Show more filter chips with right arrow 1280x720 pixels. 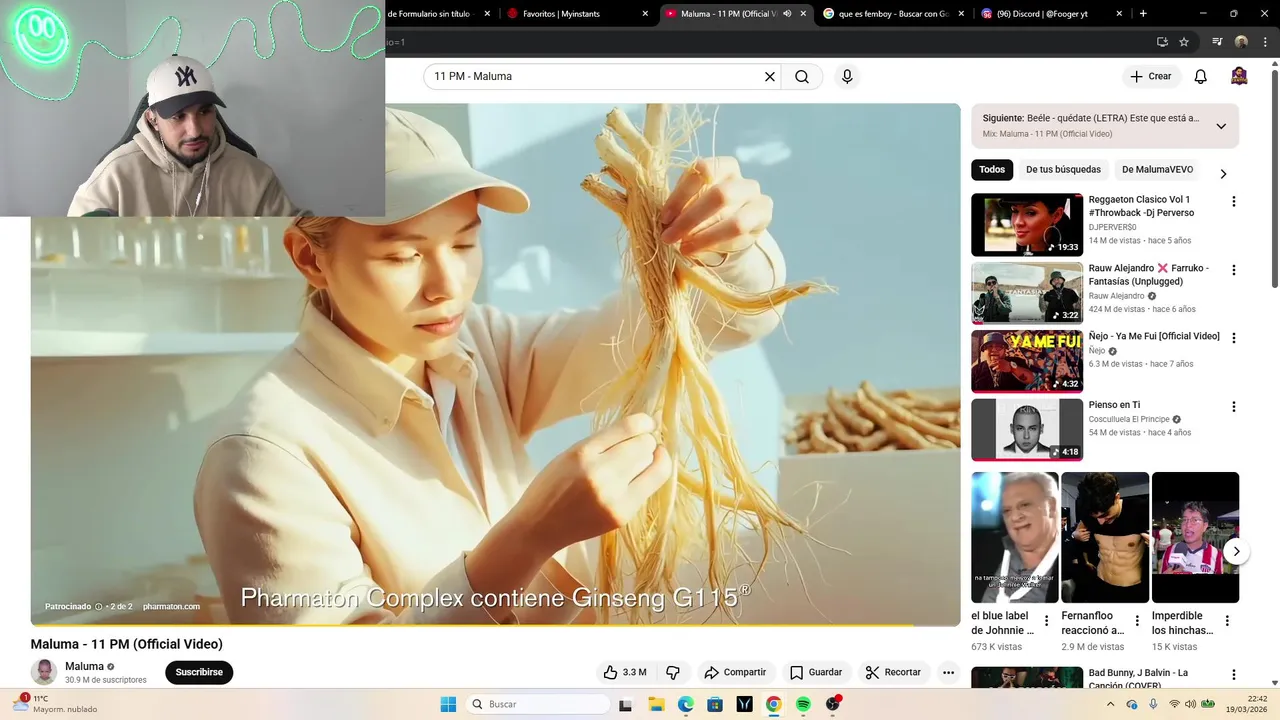coord(1223,174)
